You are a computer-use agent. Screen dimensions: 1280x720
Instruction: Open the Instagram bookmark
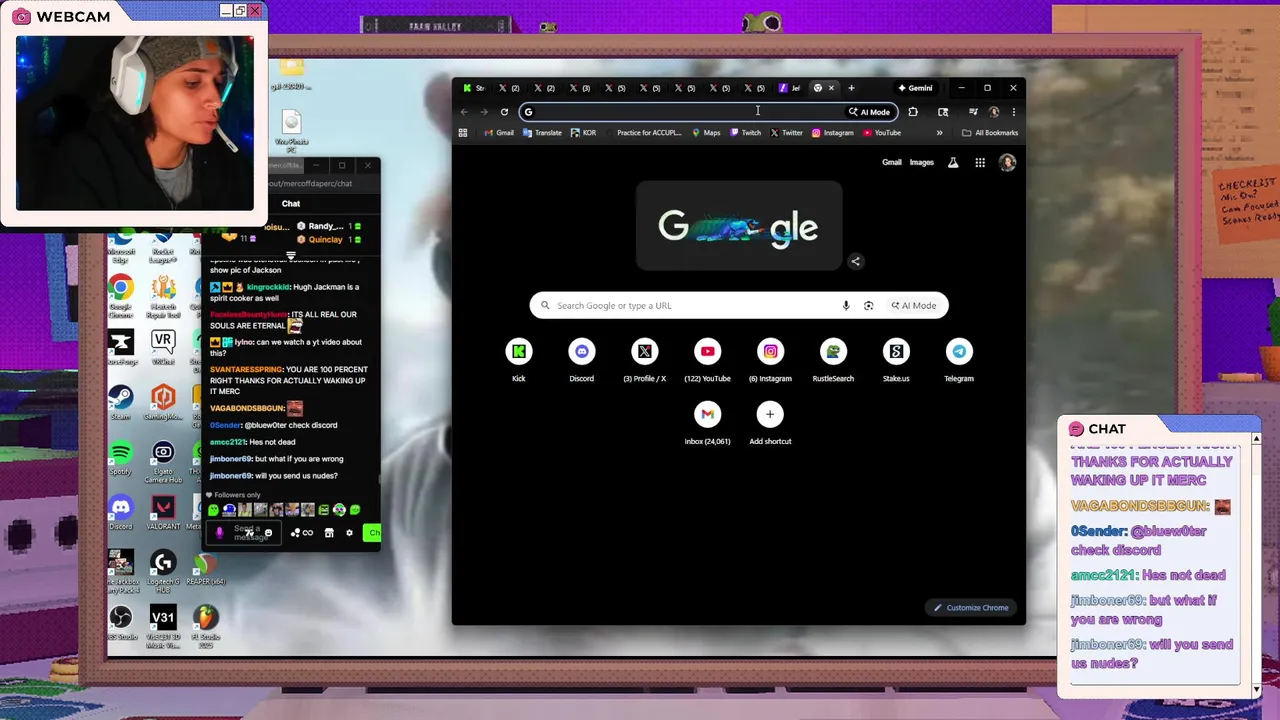pyautogui.click(x=832, y=133)
